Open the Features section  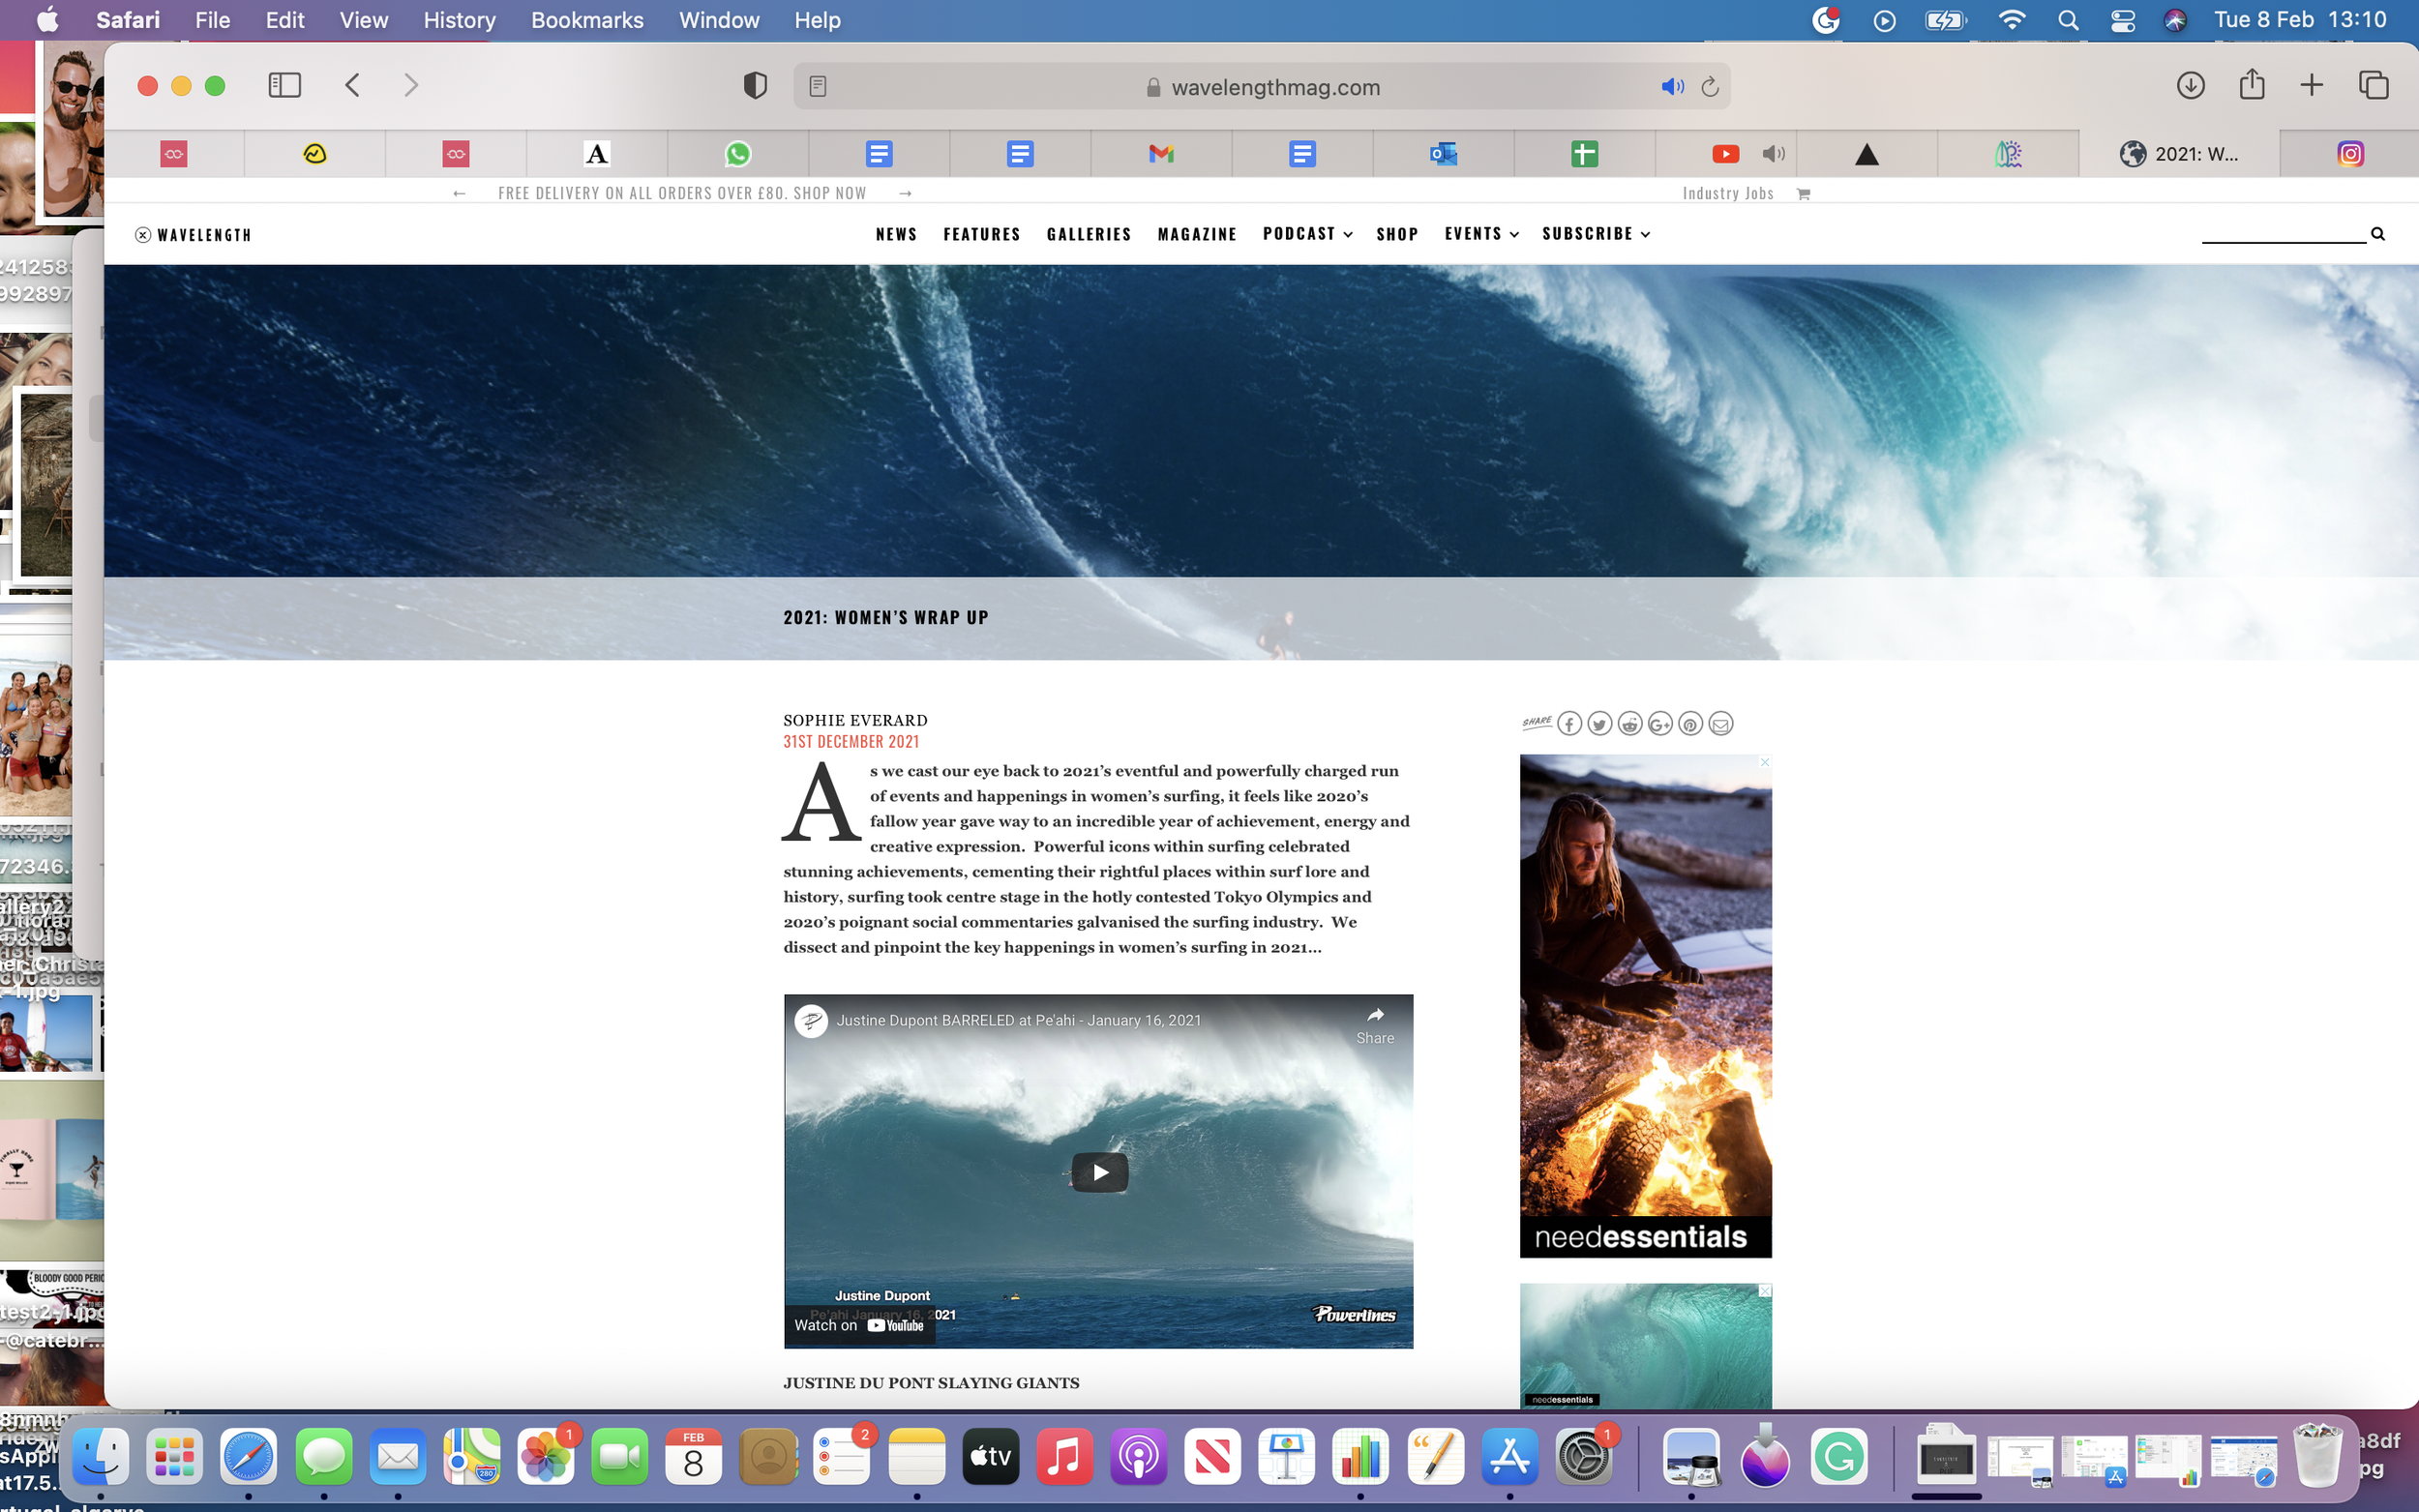(x=981, y=234)
